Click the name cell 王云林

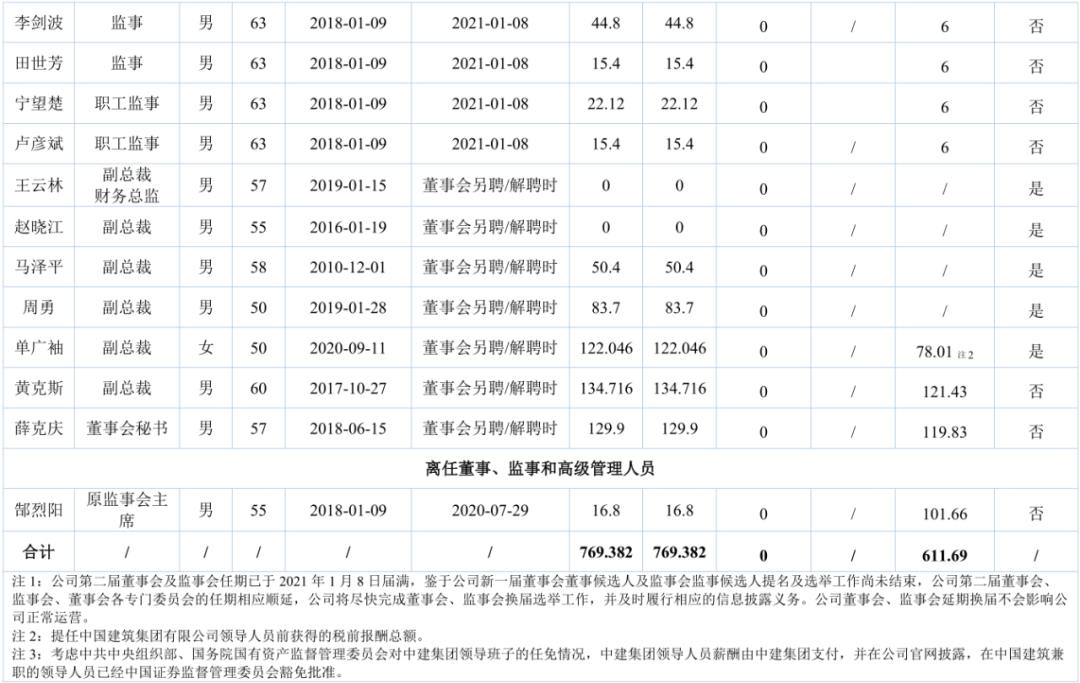tap(39, 185)
